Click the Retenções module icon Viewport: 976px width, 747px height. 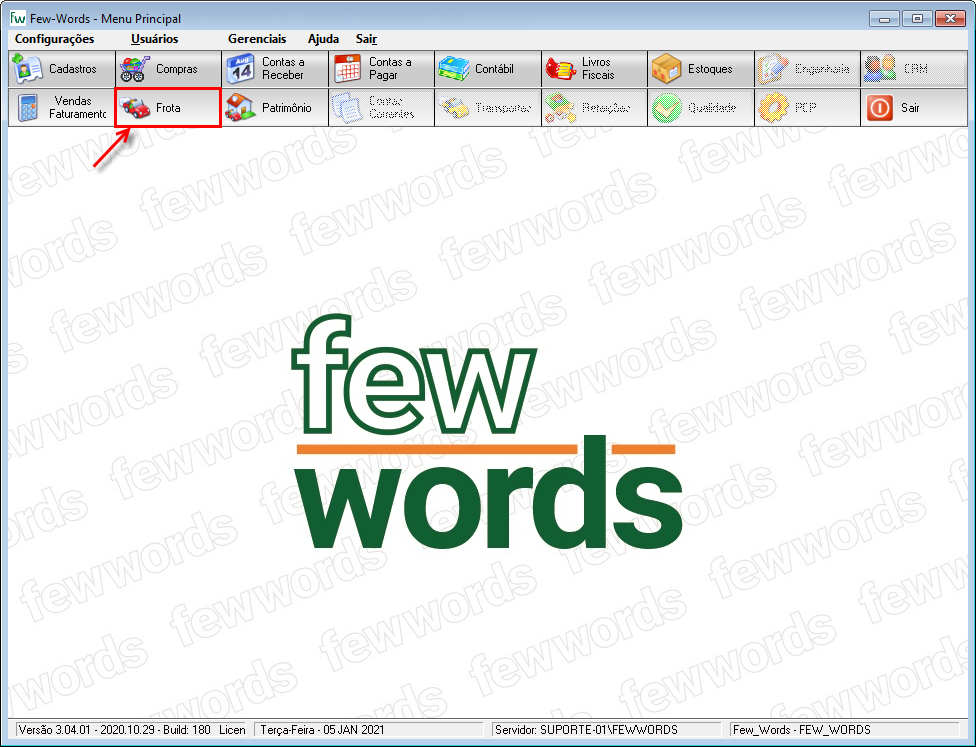click(560, 108)
